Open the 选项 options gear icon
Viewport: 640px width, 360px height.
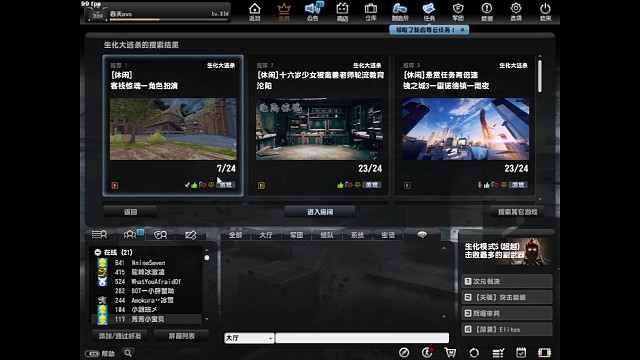coord(516,12)
